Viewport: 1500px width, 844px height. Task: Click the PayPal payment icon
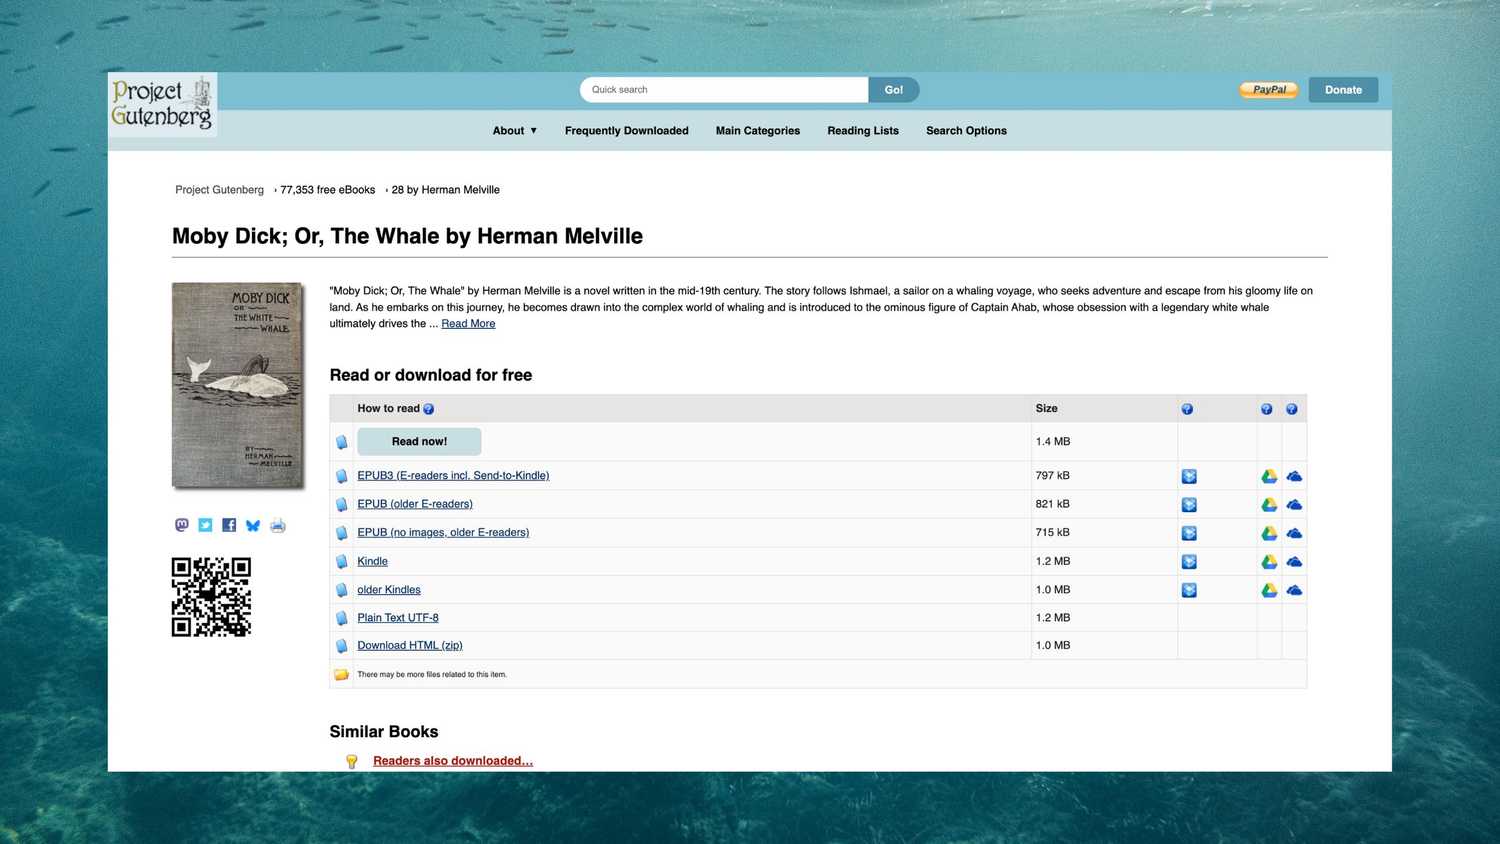coord(1268,89)
